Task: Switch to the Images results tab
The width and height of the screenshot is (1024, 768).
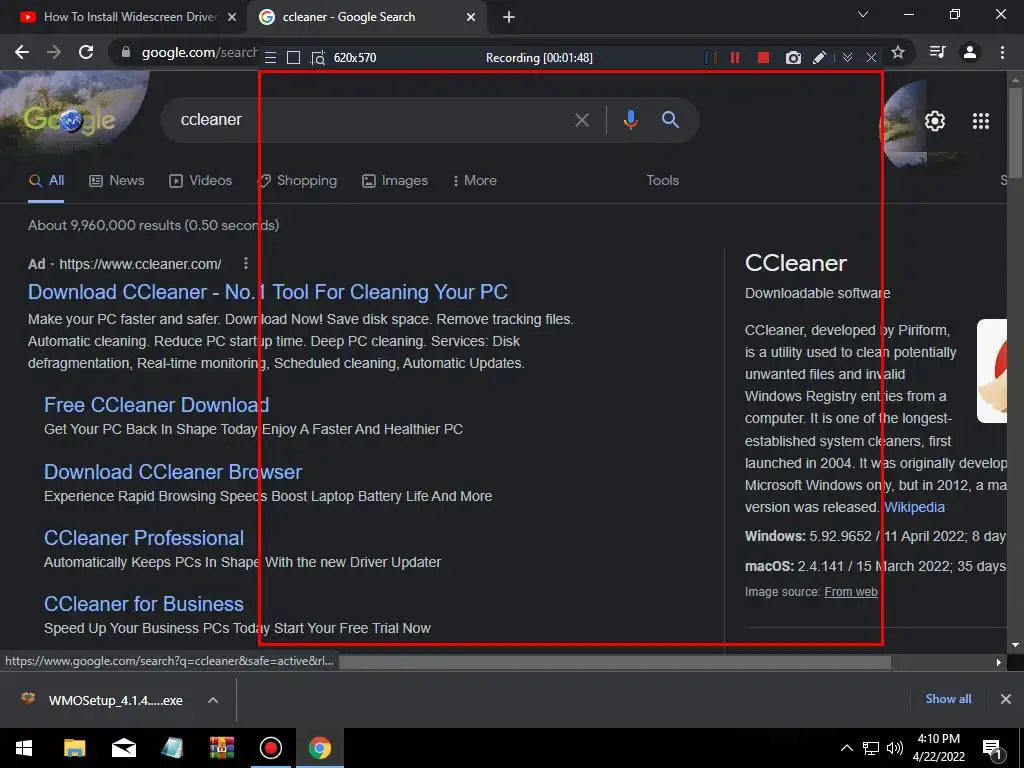Action: coord(395,181)
